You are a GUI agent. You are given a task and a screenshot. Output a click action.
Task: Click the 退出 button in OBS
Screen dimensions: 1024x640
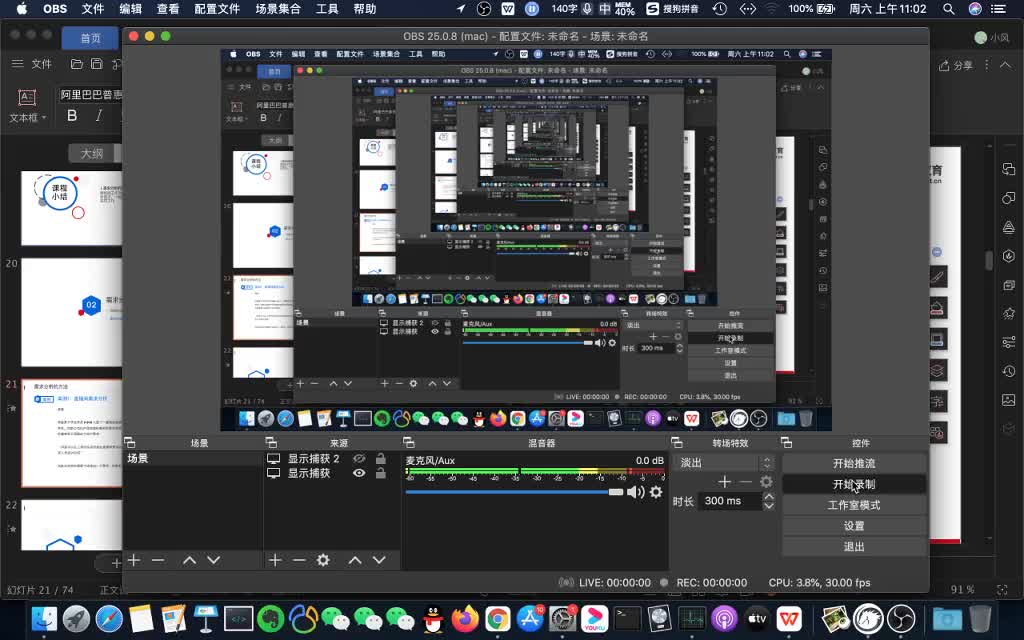point(854,547)
